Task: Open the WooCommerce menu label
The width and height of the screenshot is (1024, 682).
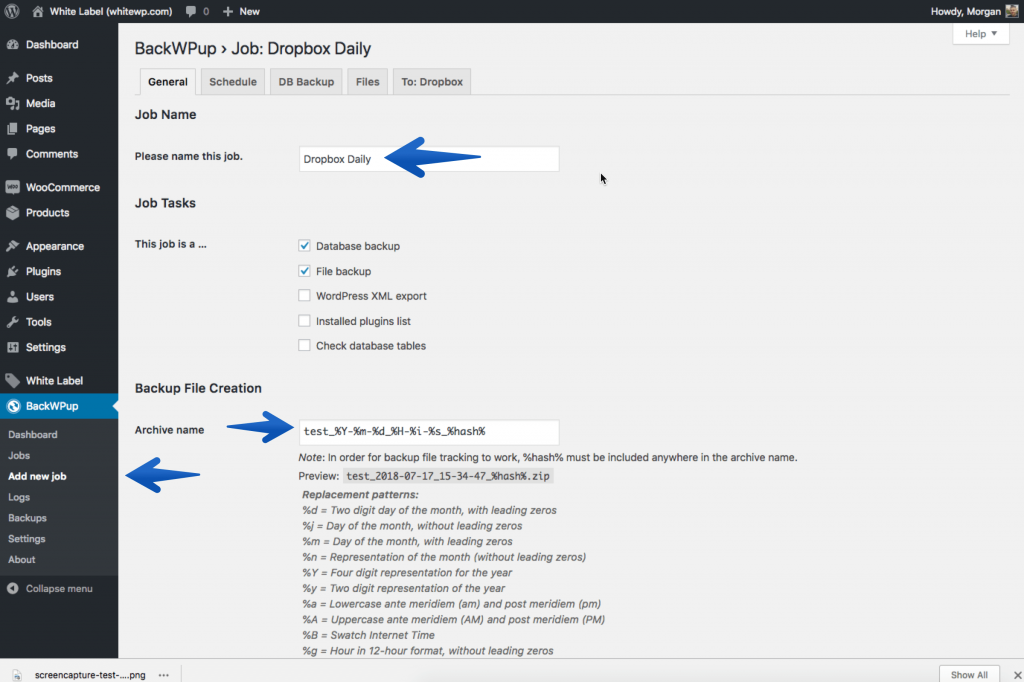Action: [x=63, y=187]
